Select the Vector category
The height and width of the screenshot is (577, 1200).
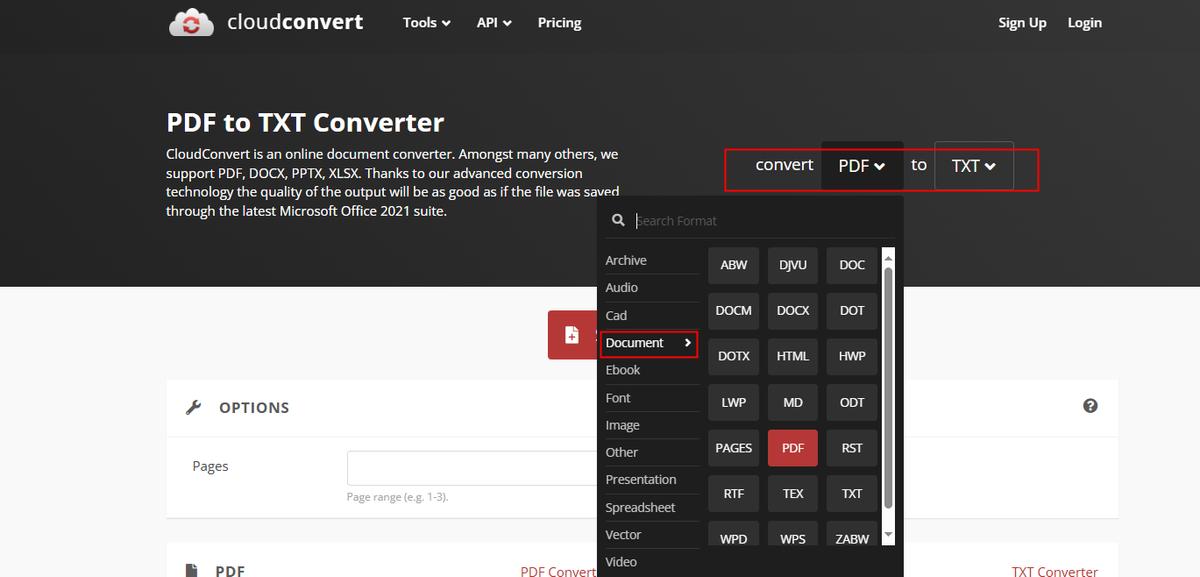623,535
